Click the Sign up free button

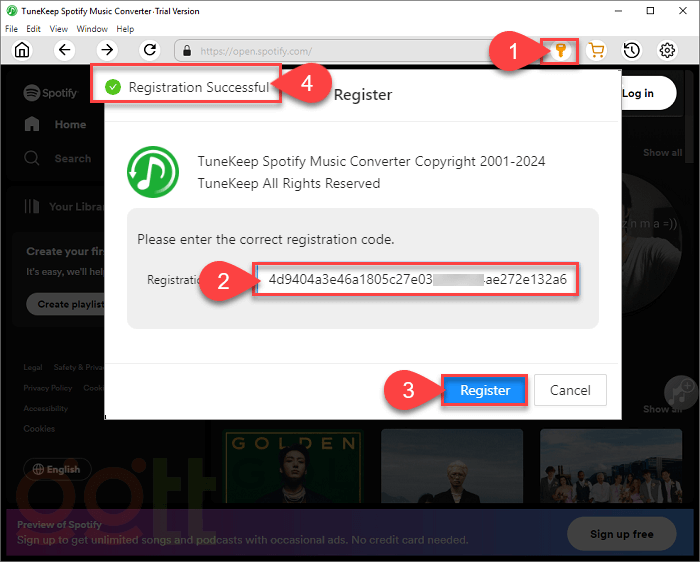pos(621,534)
